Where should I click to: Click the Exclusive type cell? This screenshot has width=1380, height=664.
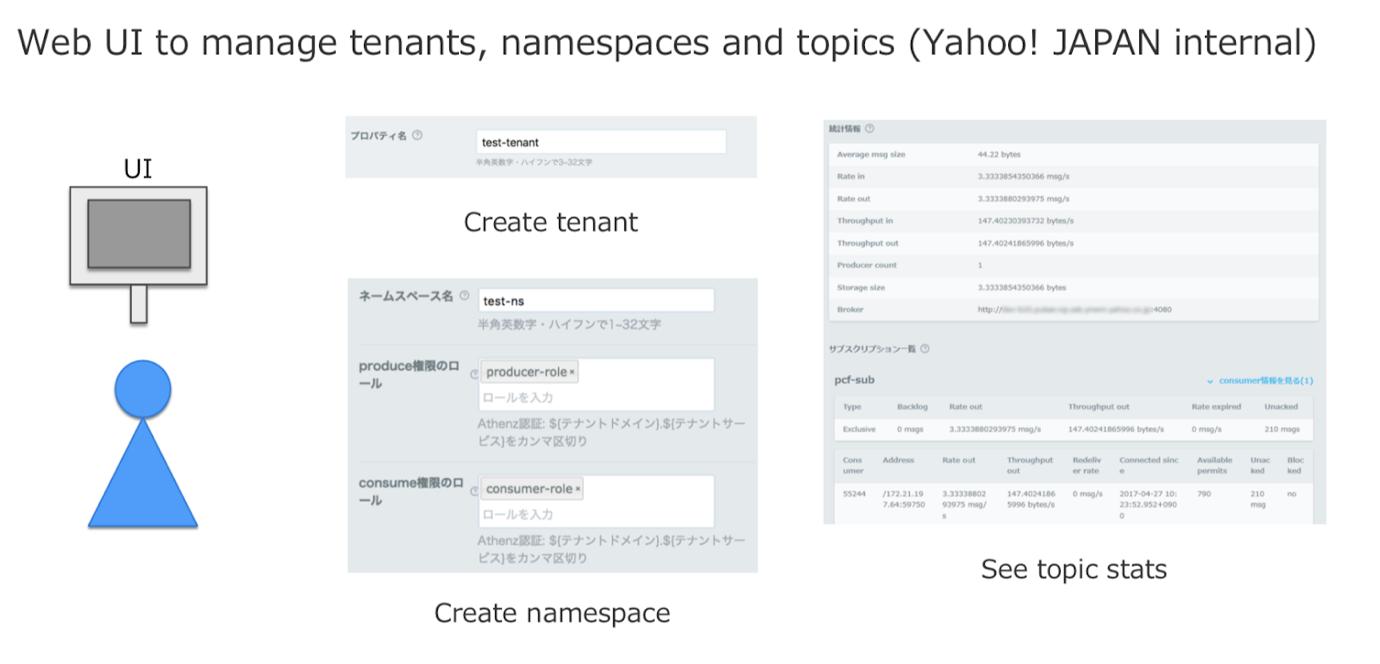pyautogui.click(x=859, y=429)
